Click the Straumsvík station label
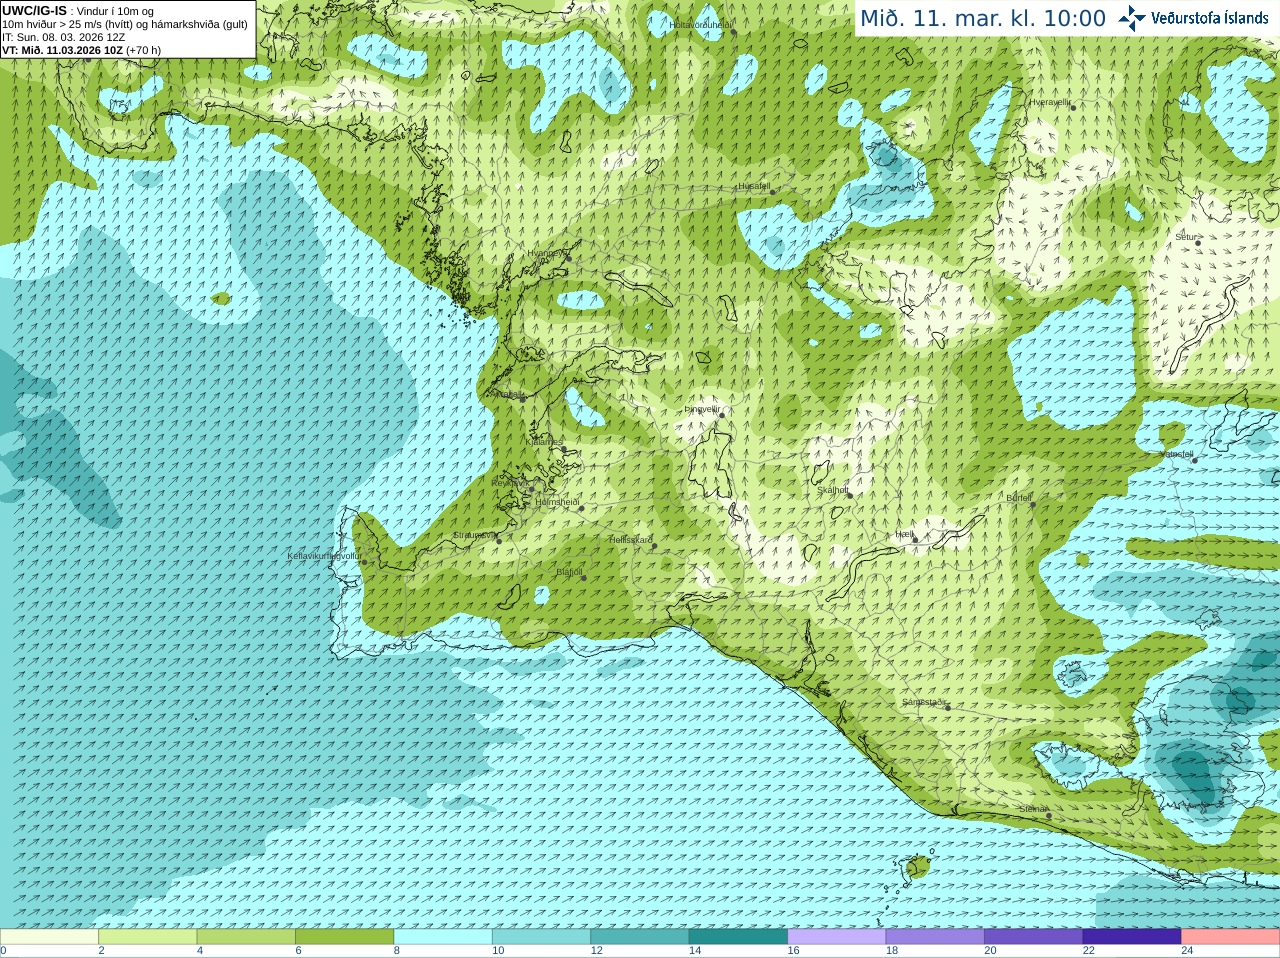This screenshot has width=1280, height=958. 474,535
